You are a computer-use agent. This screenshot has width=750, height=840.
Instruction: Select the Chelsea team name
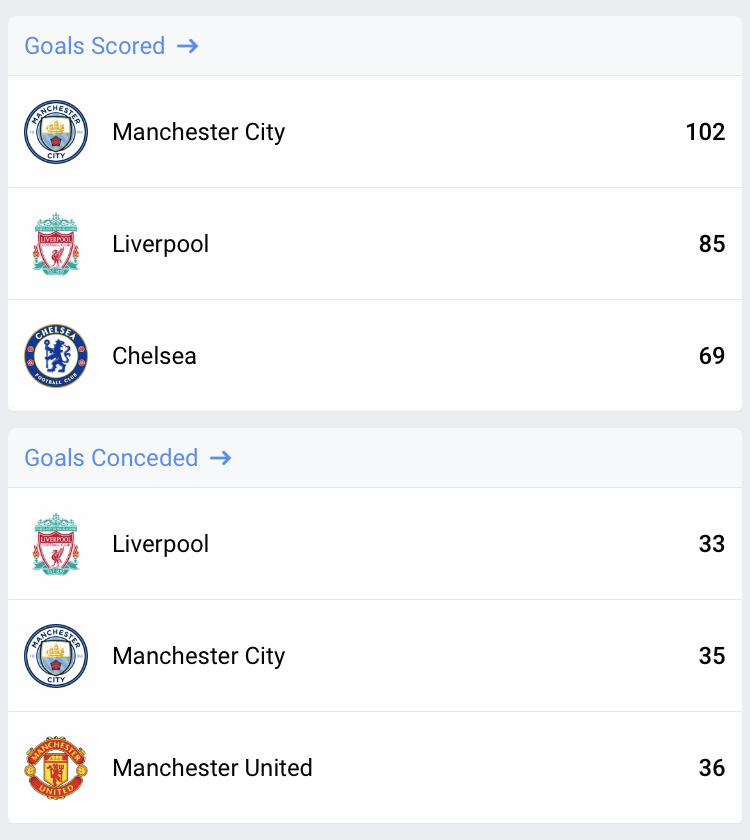click(154, 356)
